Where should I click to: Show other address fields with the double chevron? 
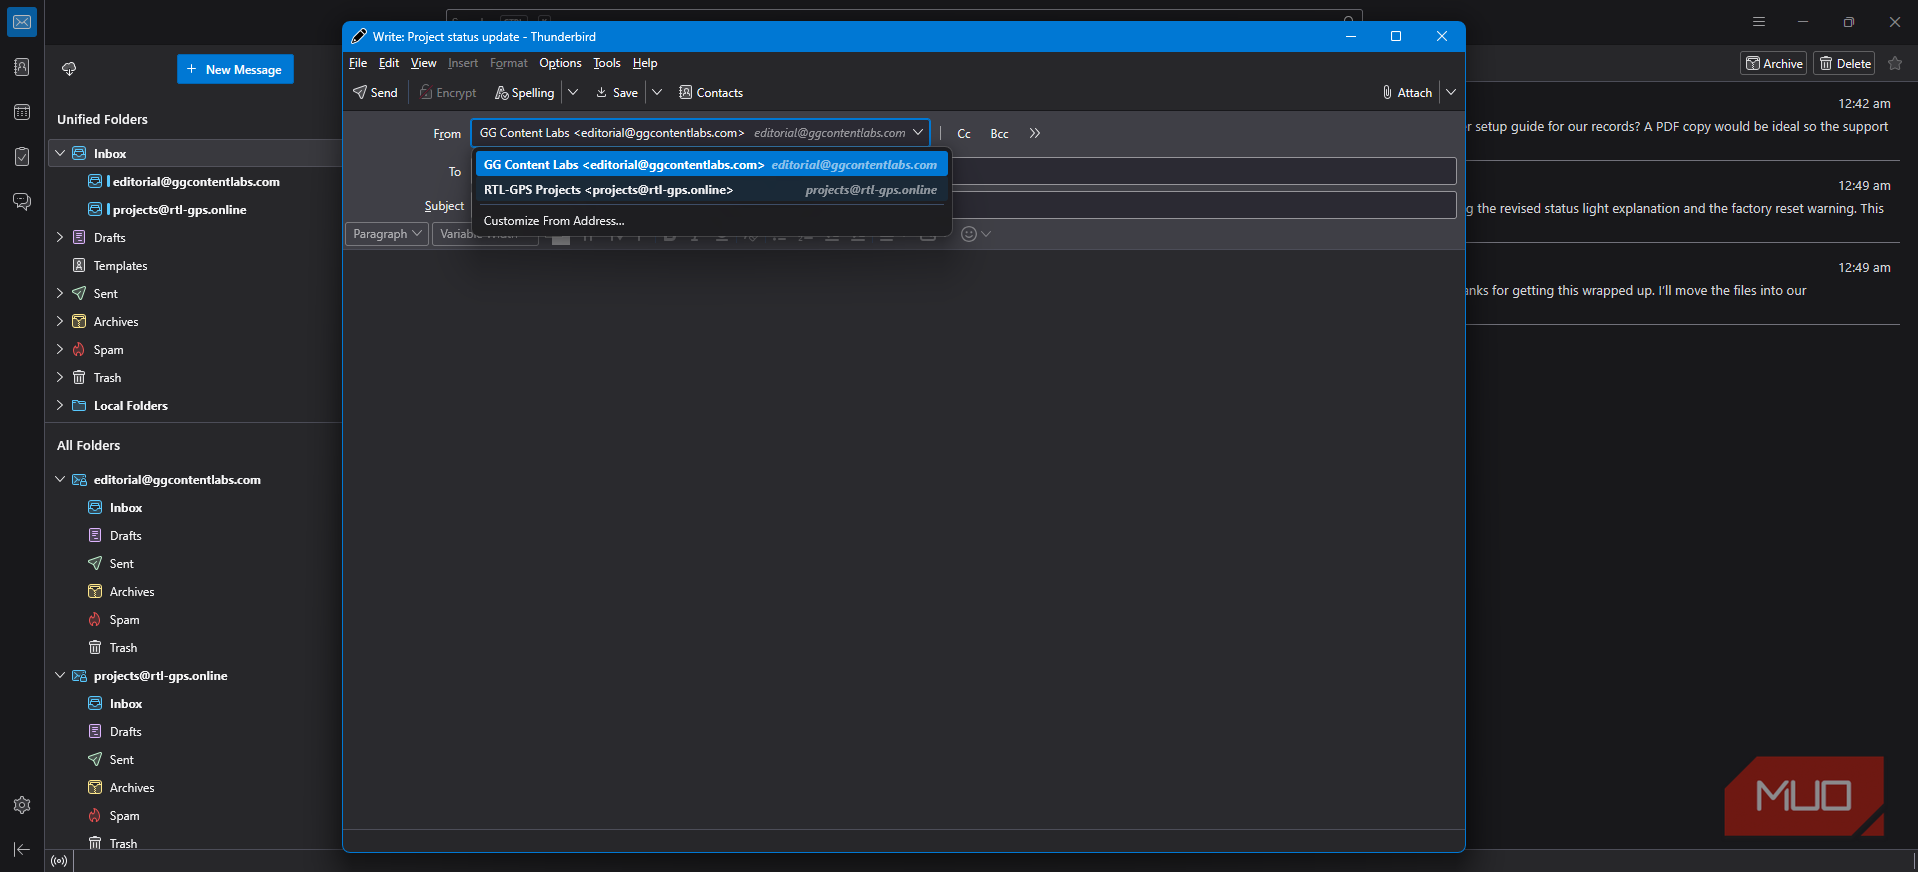[x=1035, y=133]
